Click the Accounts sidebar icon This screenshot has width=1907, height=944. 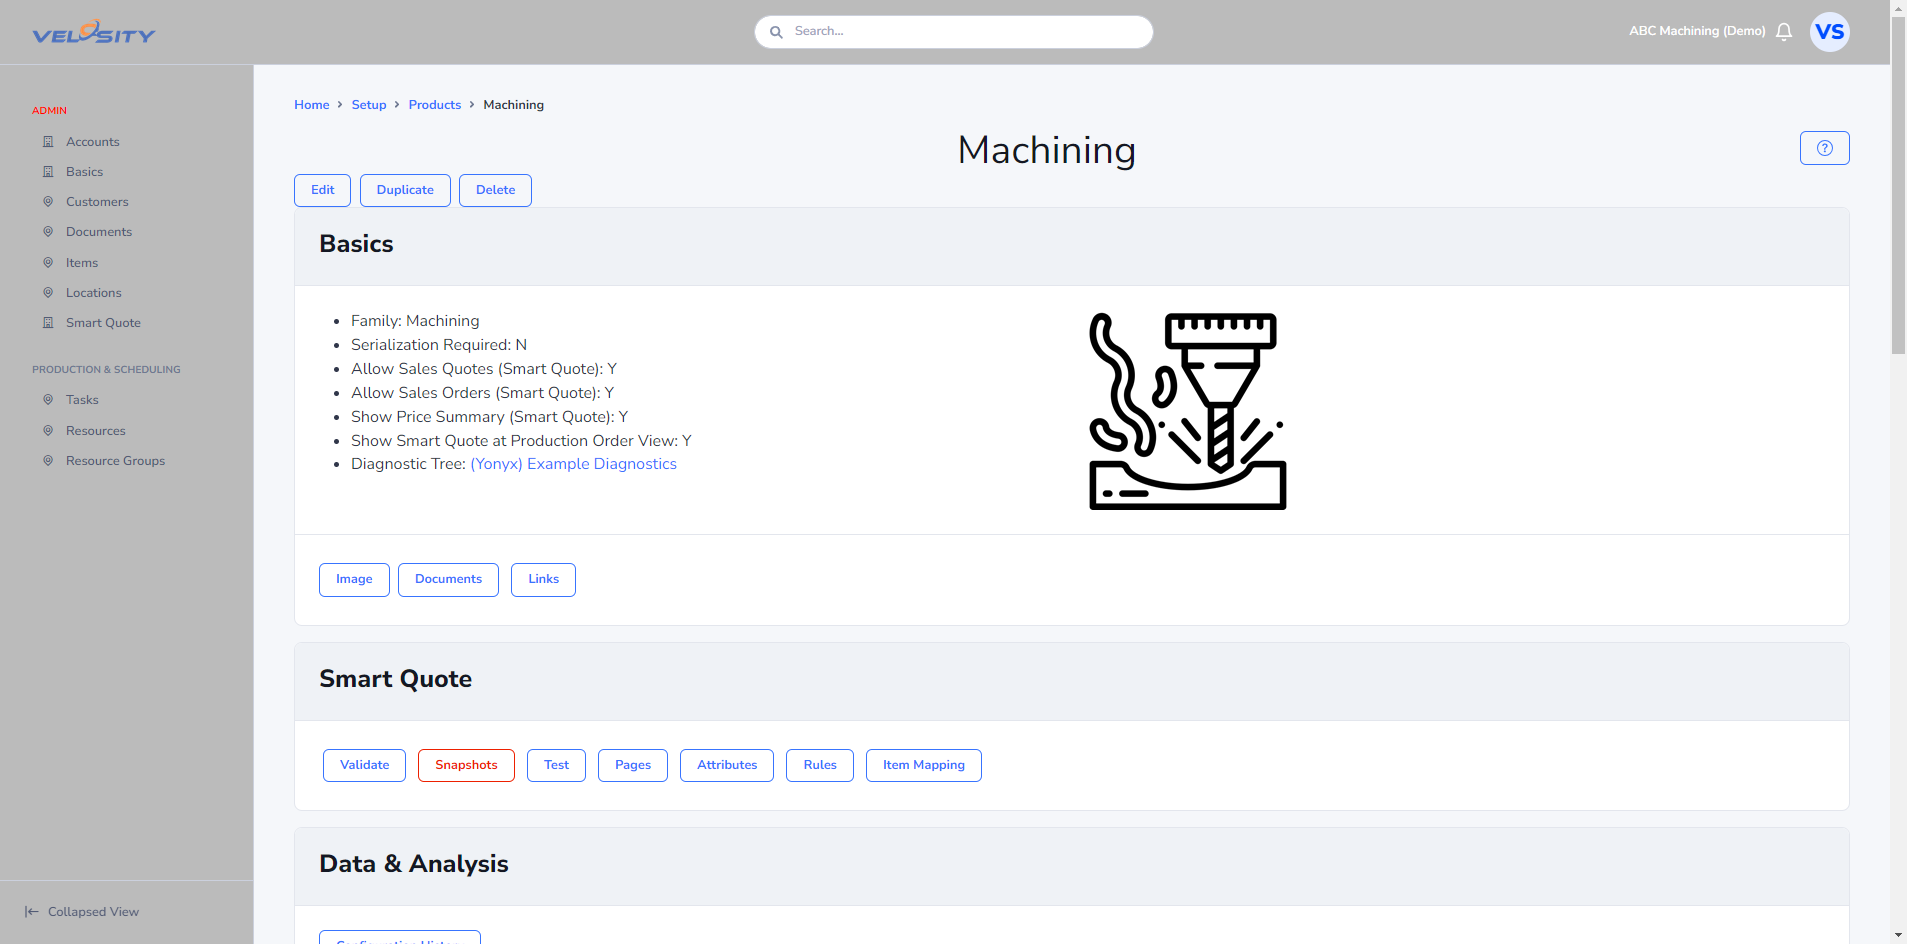tap(48, 142)
